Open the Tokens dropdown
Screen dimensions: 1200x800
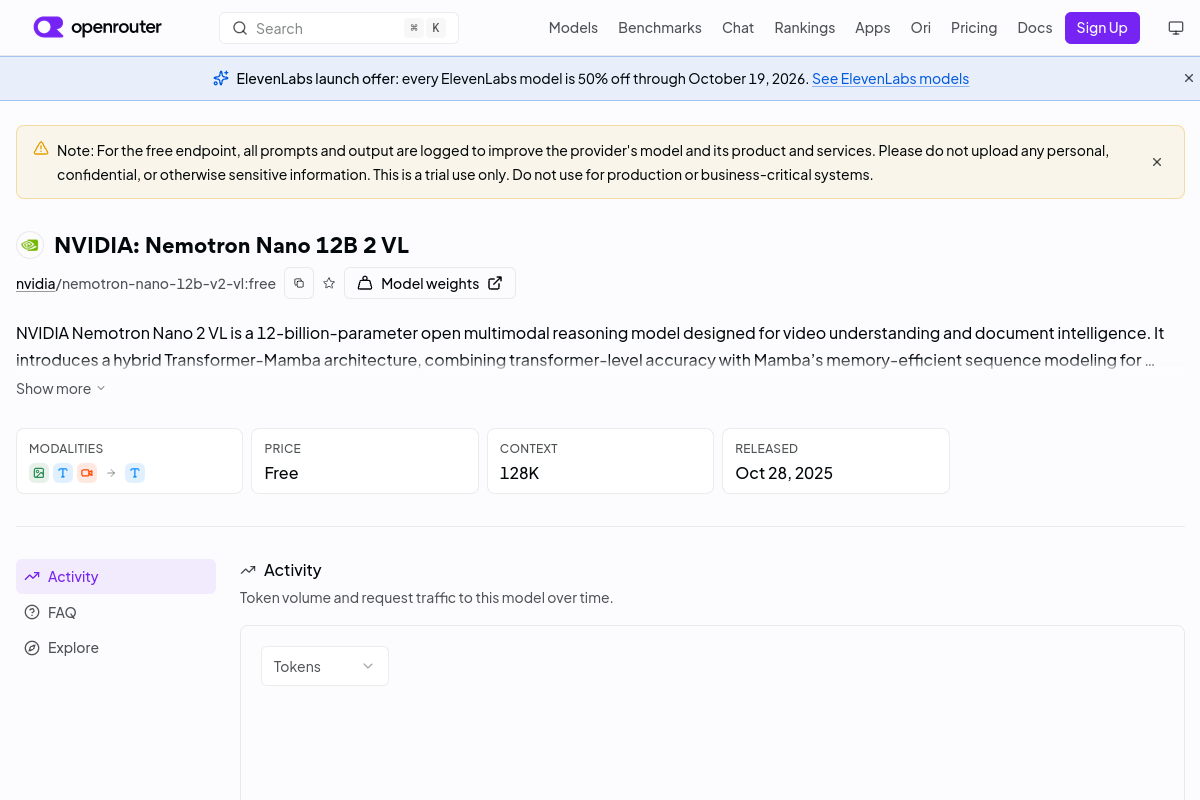tap(325, 666)
